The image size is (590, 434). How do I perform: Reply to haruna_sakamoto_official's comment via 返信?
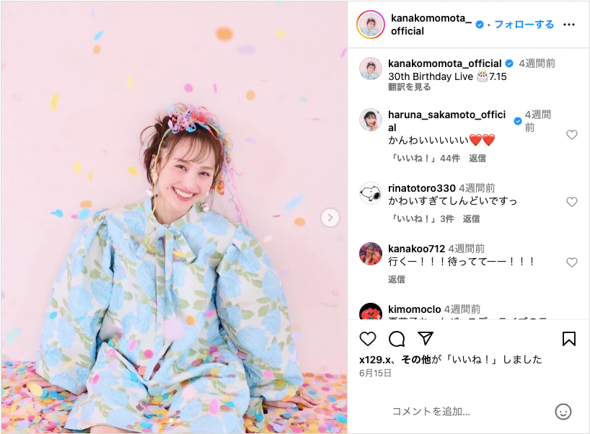(x=477, y=158)
